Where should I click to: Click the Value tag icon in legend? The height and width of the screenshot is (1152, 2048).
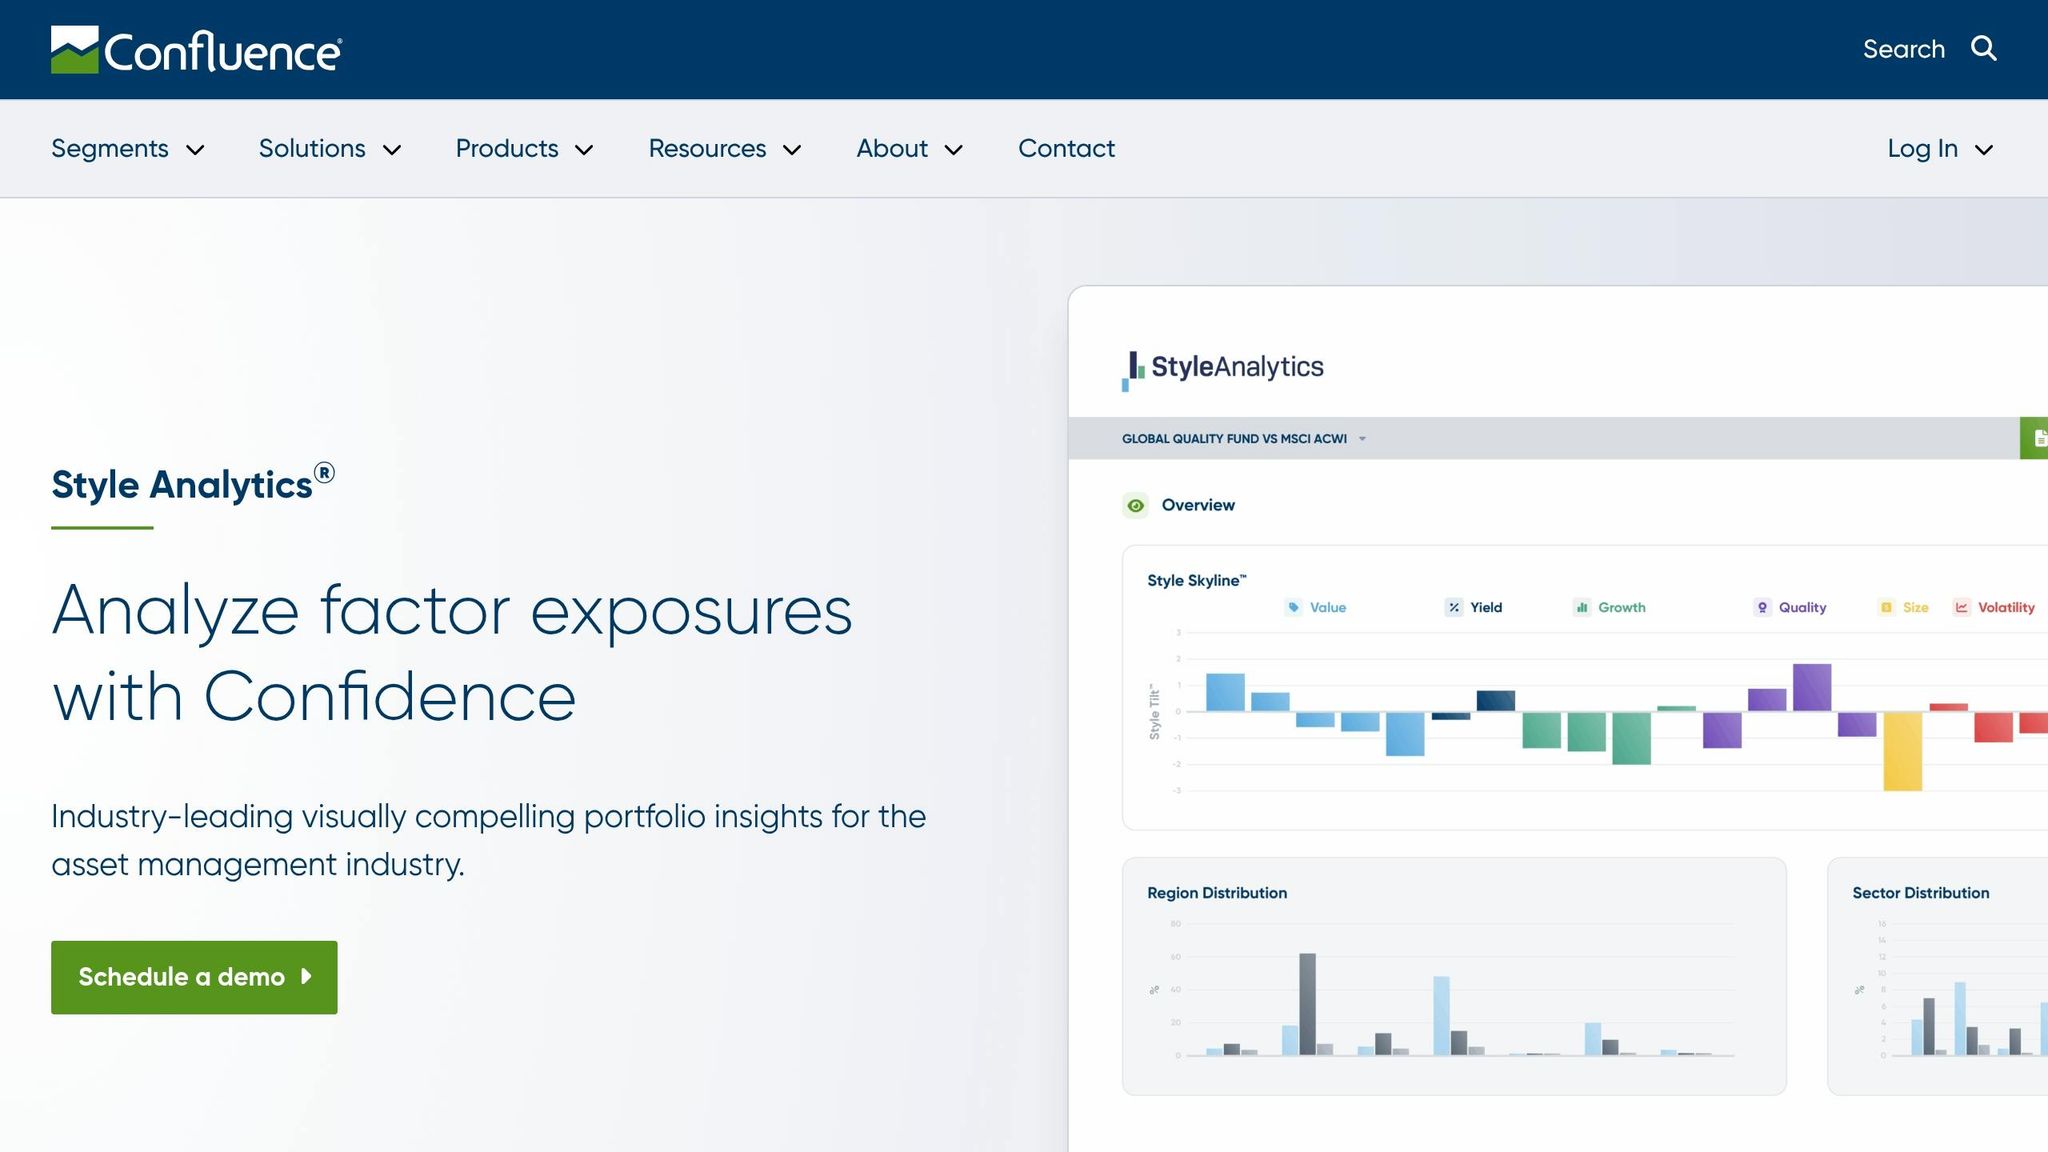(1294, 607)
